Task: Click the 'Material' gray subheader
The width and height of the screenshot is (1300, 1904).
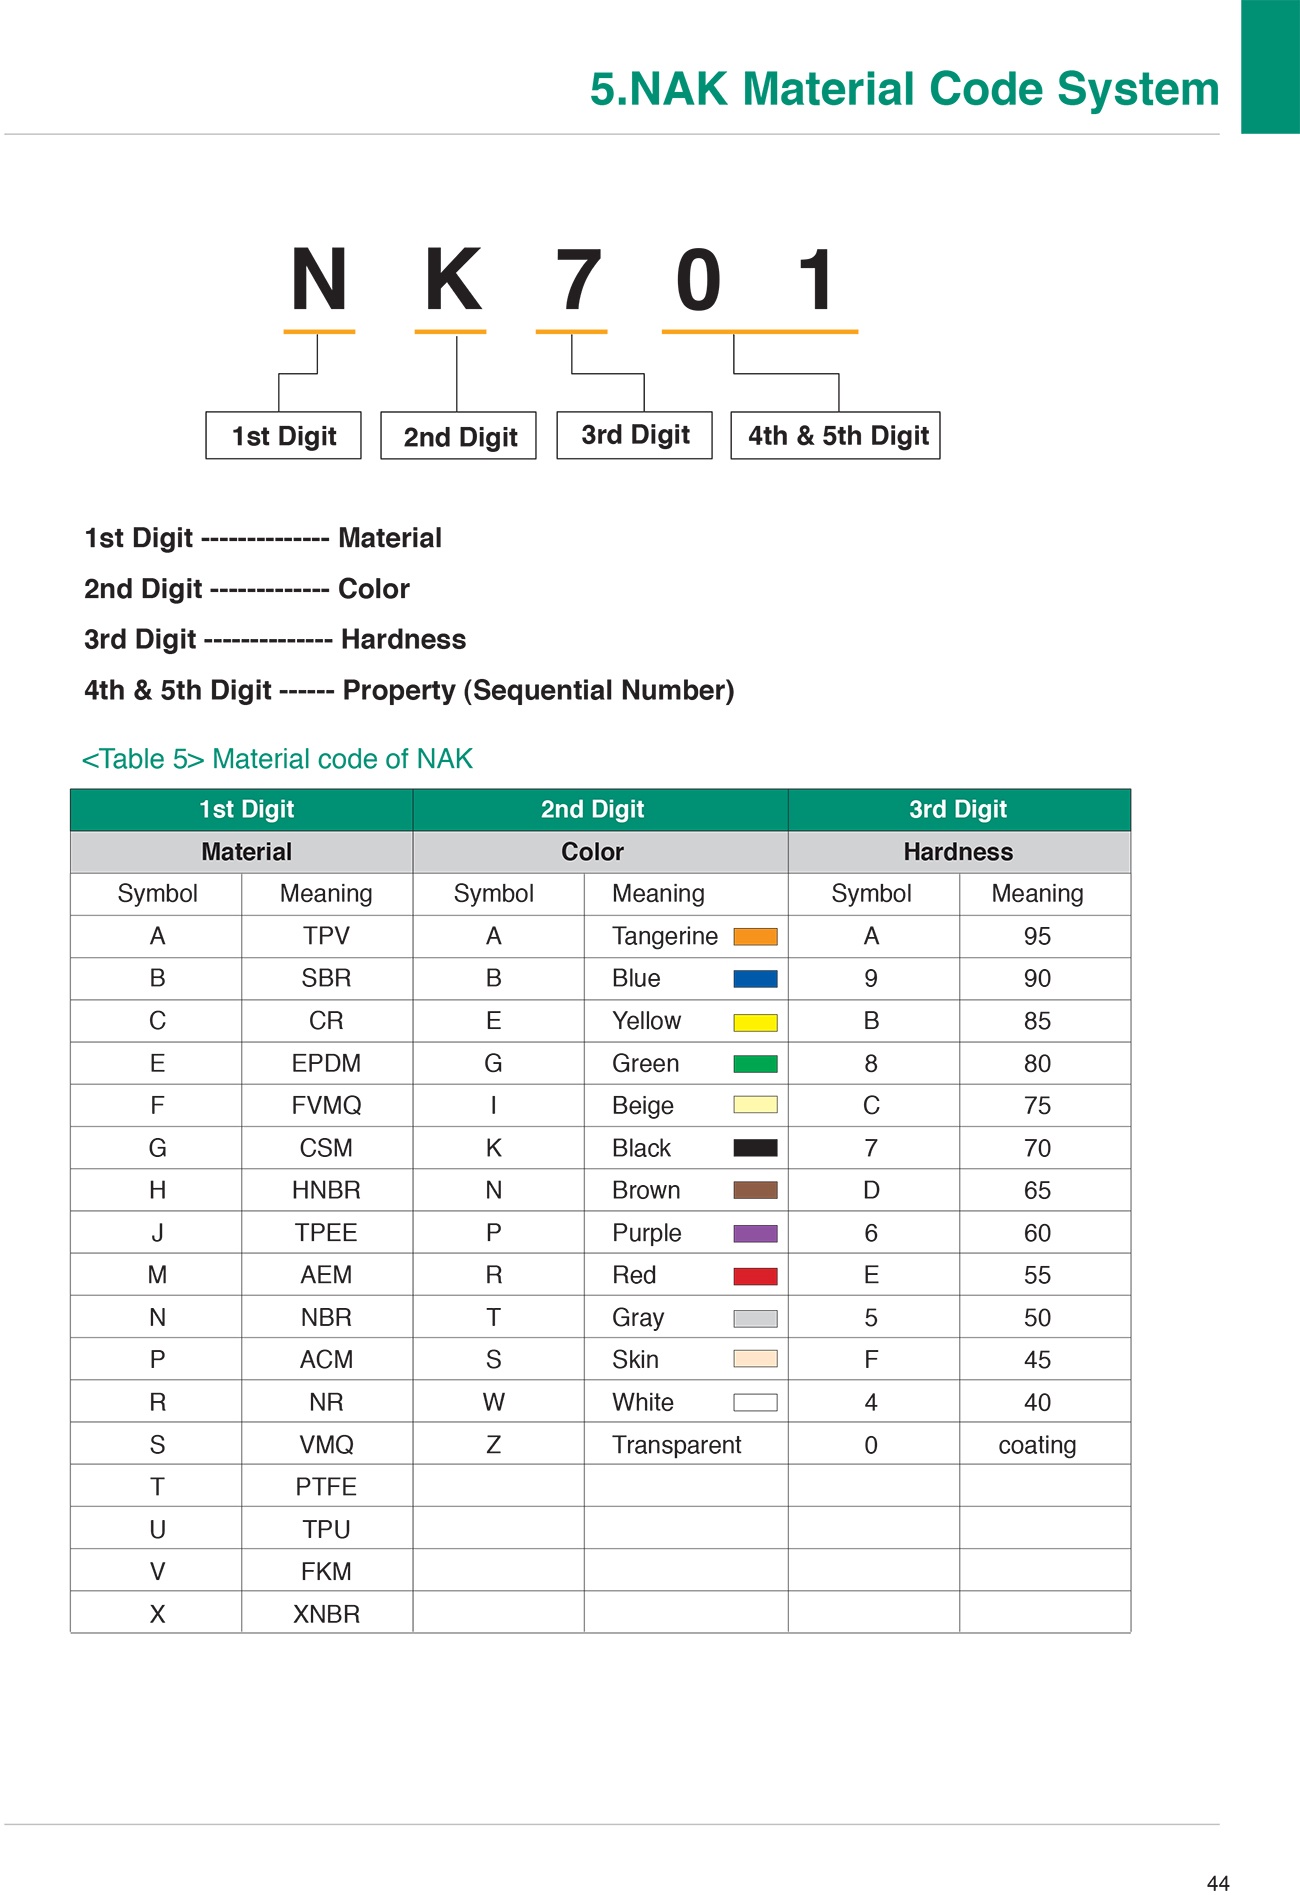Action: pos(242,852)
